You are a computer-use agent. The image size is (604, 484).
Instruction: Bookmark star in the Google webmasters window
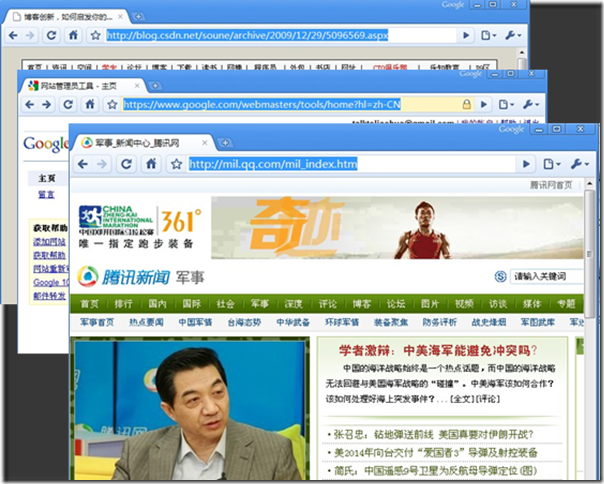click(112, 104)
